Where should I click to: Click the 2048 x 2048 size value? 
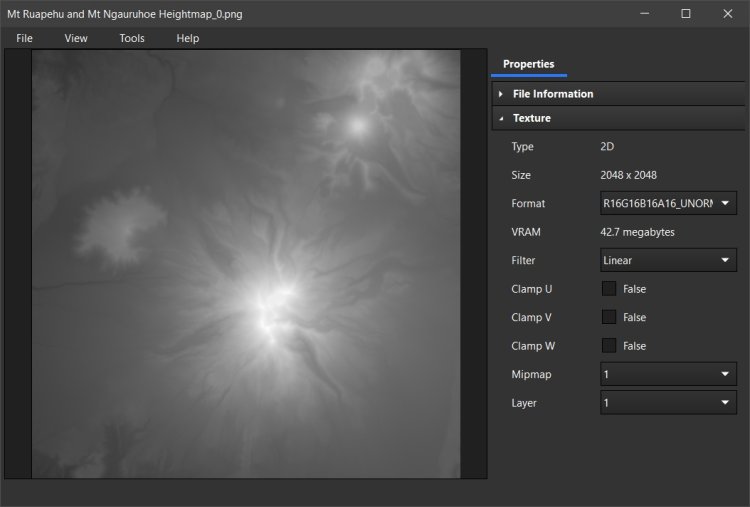click(628, 175)
